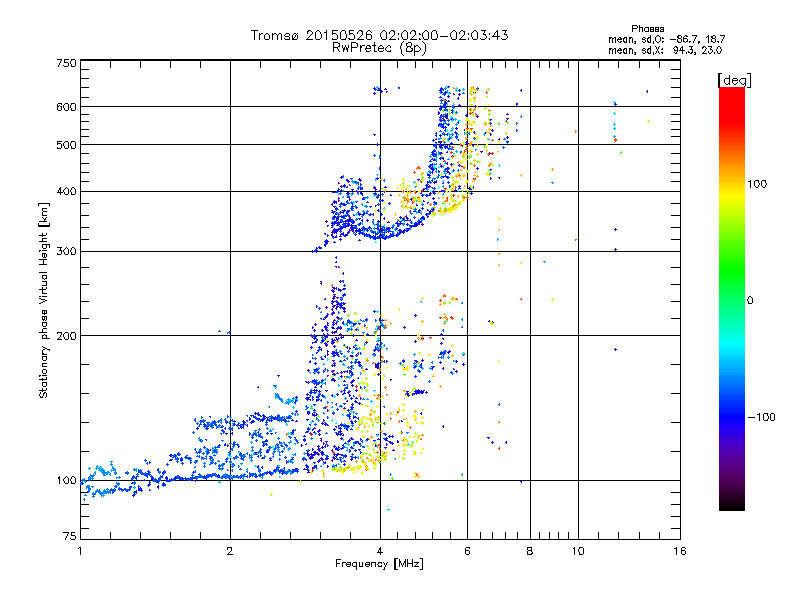Image resolution: width=800 pixels, height=600 pixels.
Task: Click the y-axis '600' tick label
Action: point(66,107)
